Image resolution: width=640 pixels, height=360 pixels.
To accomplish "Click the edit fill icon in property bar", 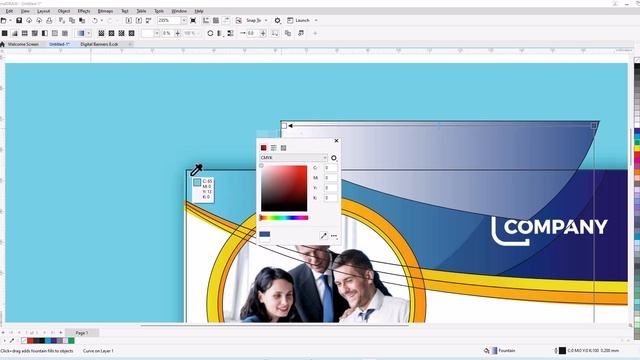I will pyautogui.click(x=301, y=33).
